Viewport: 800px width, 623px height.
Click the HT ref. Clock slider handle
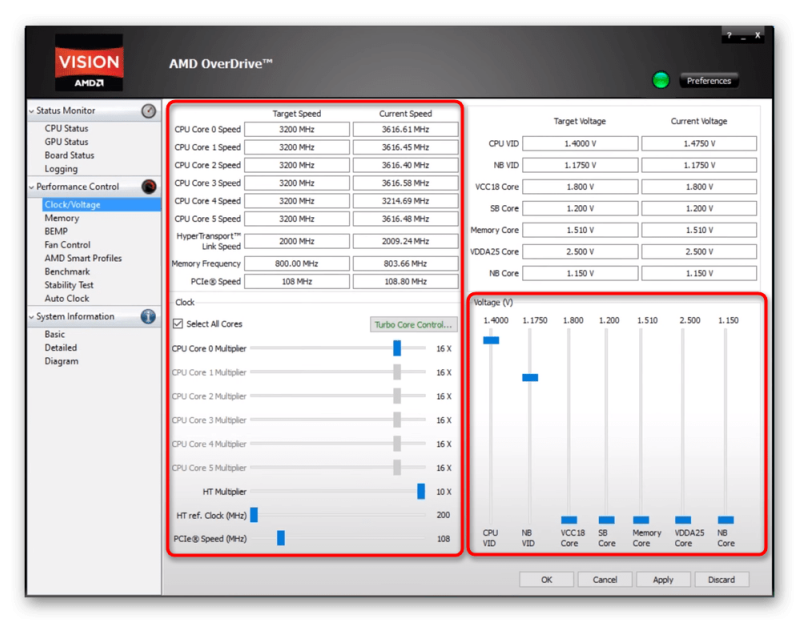tap(254, 515)
